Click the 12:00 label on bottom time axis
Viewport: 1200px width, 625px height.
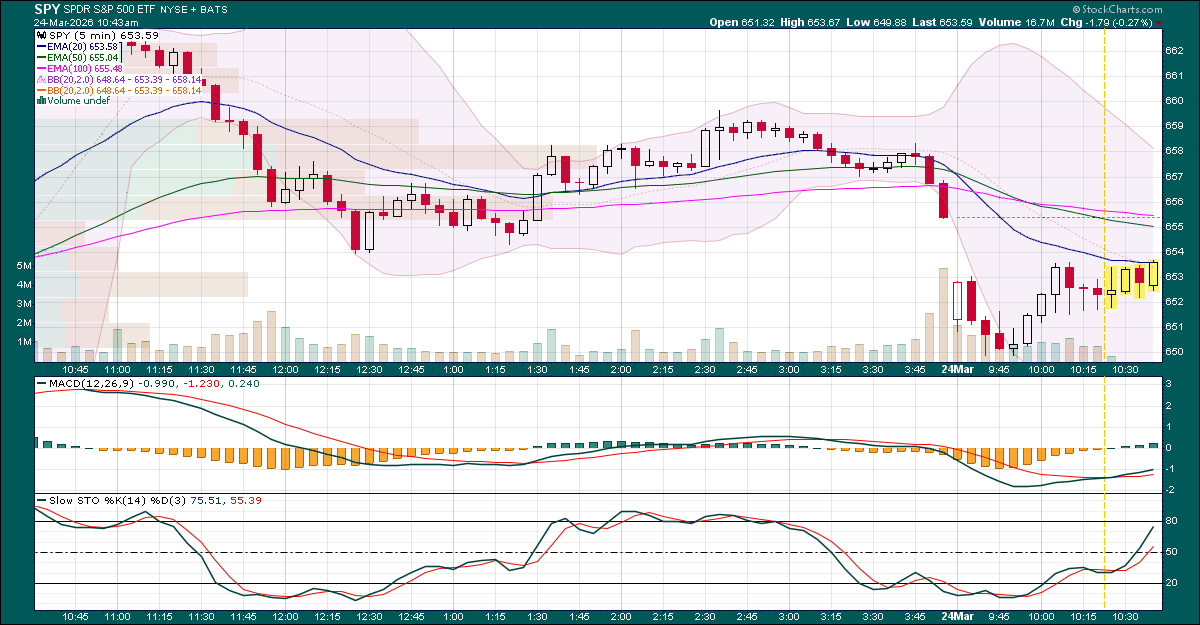click(x=286, y=617)
